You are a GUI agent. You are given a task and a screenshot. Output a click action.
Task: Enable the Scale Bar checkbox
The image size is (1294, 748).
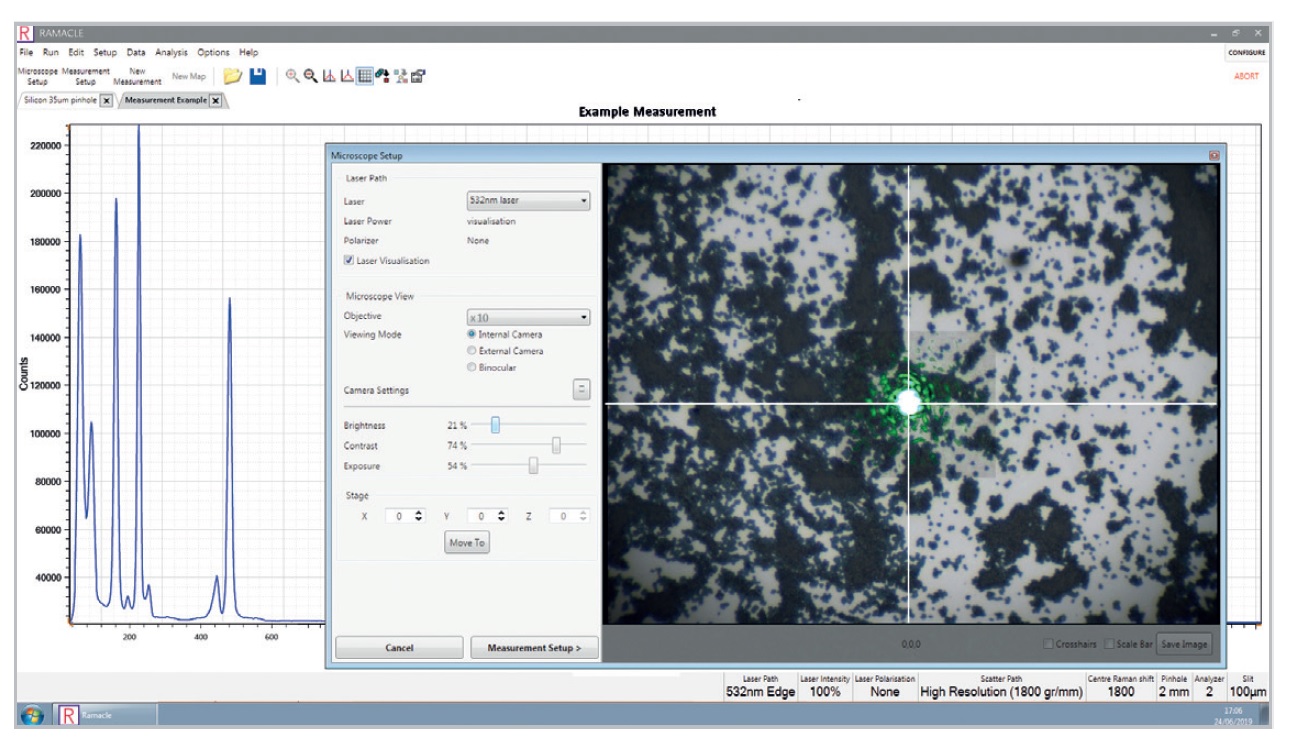pos(1110,644)
